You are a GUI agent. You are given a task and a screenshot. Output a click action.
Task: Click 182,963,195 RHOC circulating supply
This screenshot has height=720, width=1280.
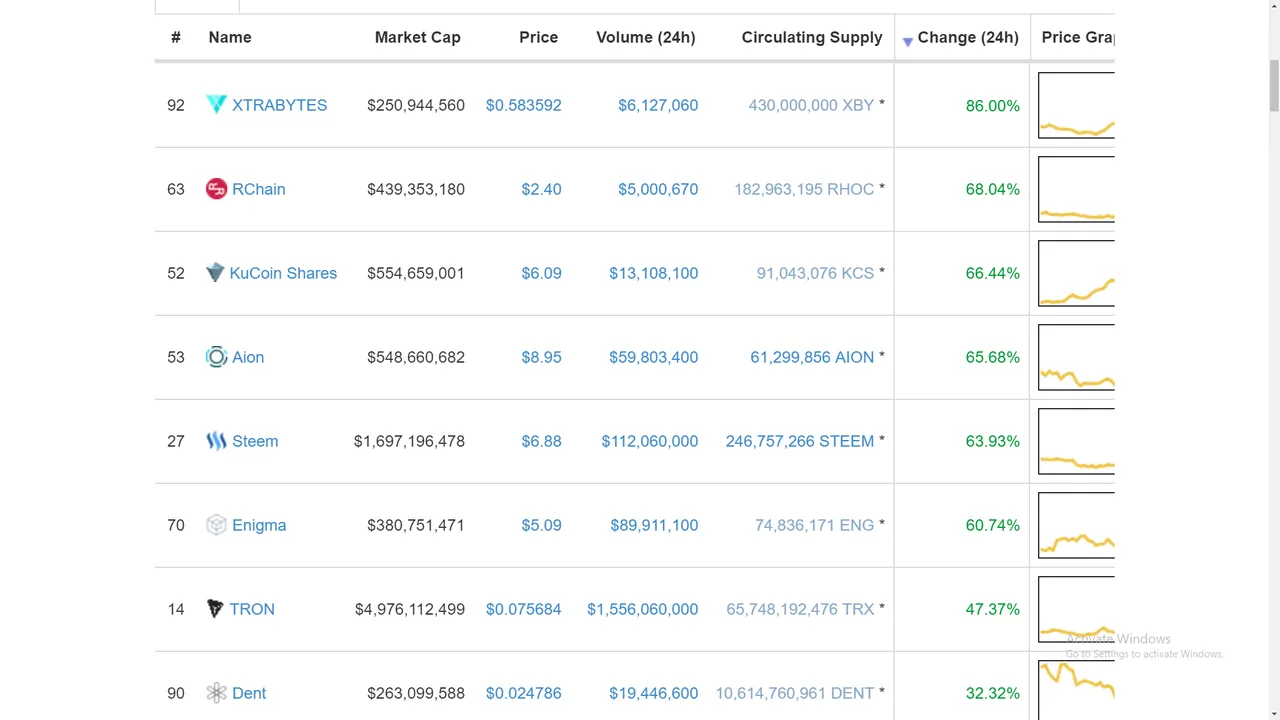click(x=804, y=189)
